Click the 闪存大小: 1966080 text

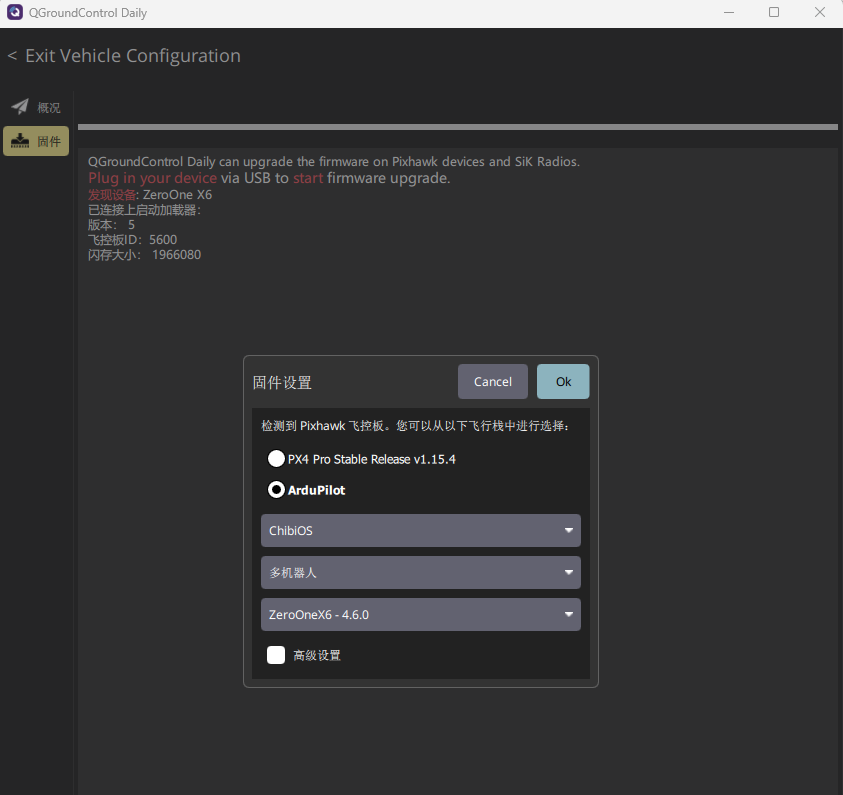pos(145,255)
